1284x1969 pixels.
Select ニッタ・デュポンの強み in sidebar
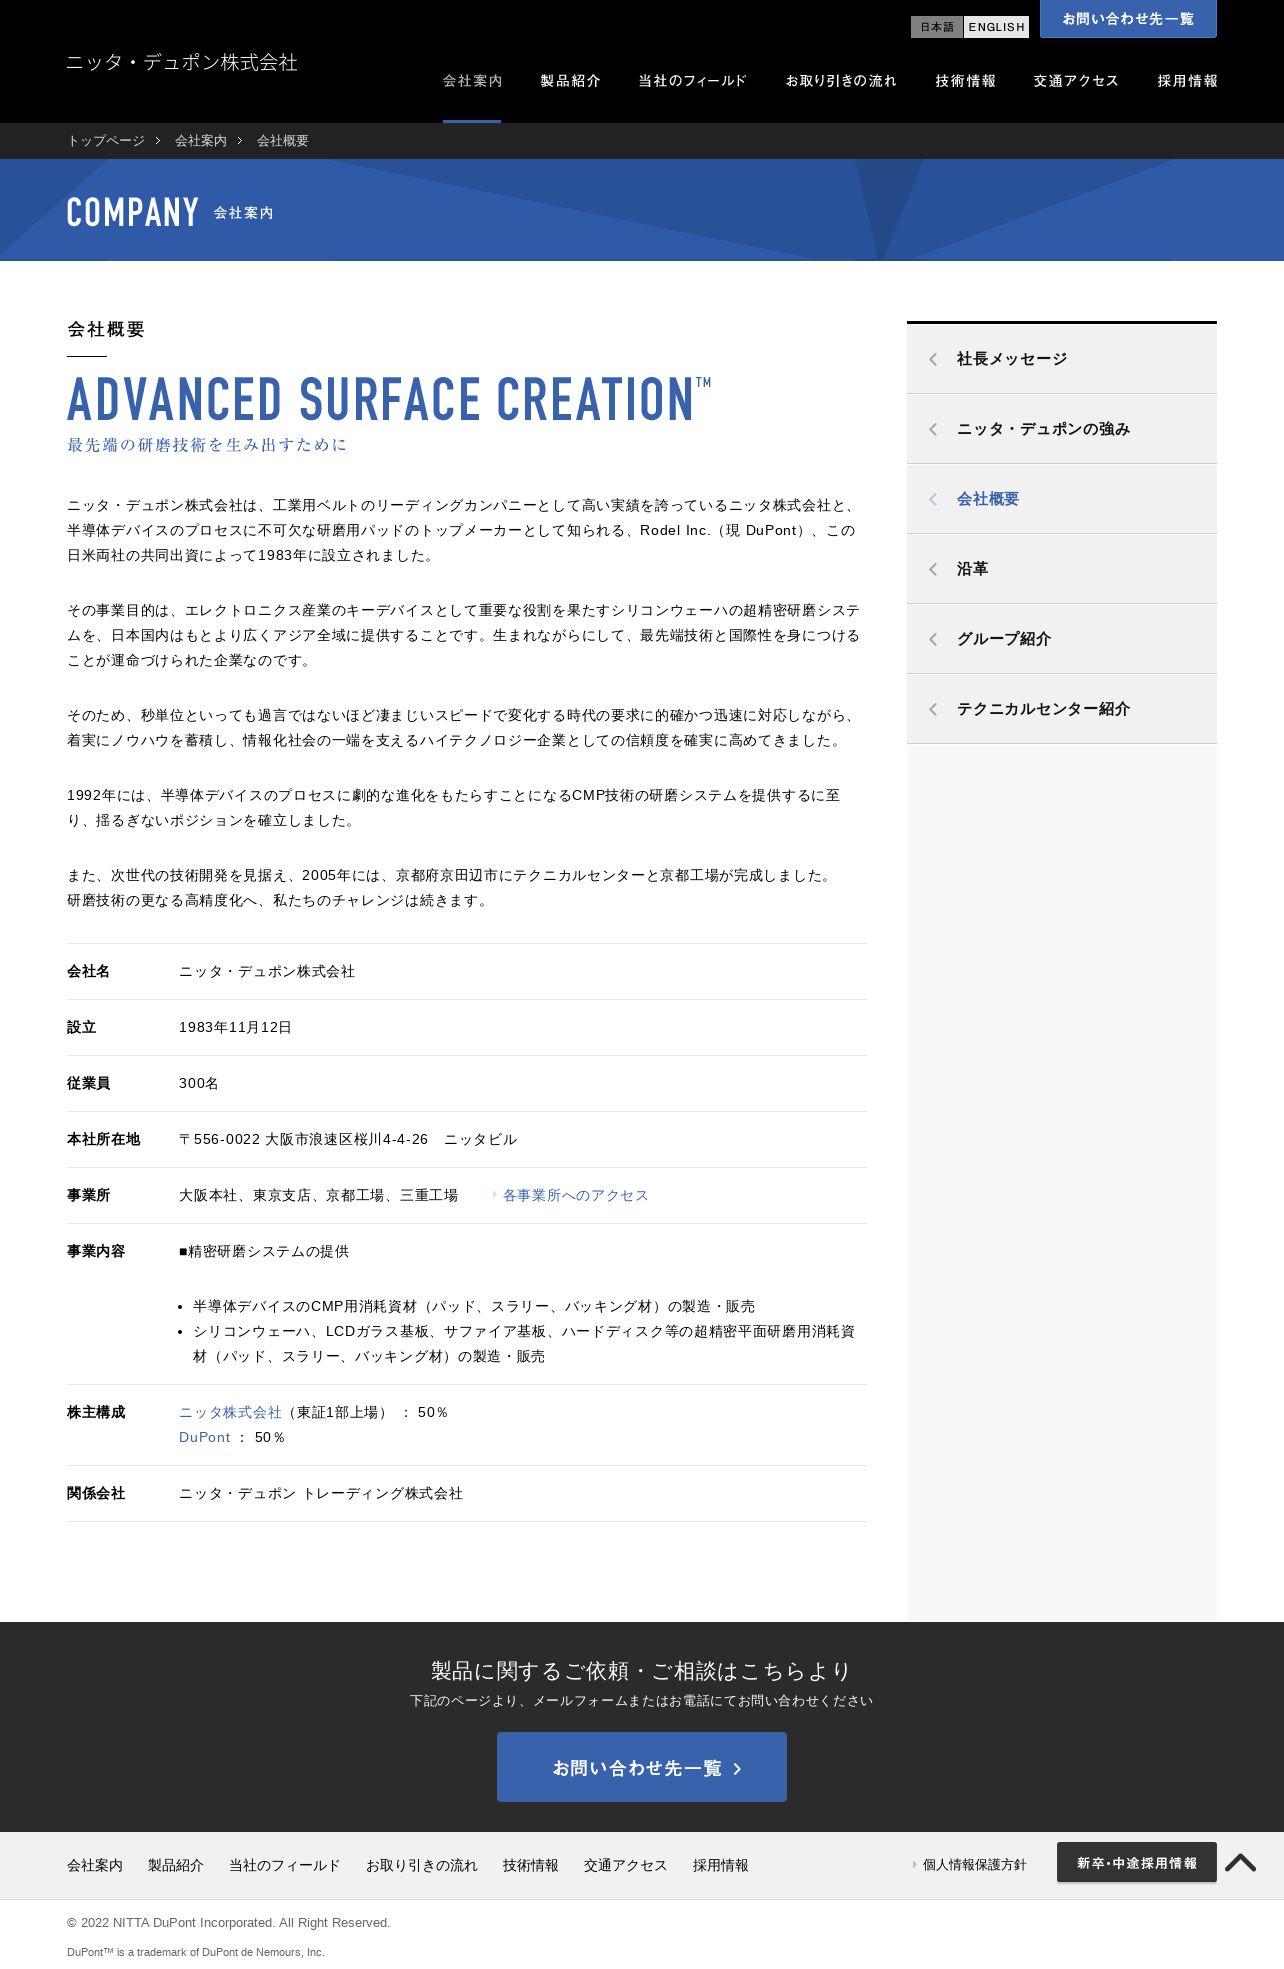point(1062,429)
